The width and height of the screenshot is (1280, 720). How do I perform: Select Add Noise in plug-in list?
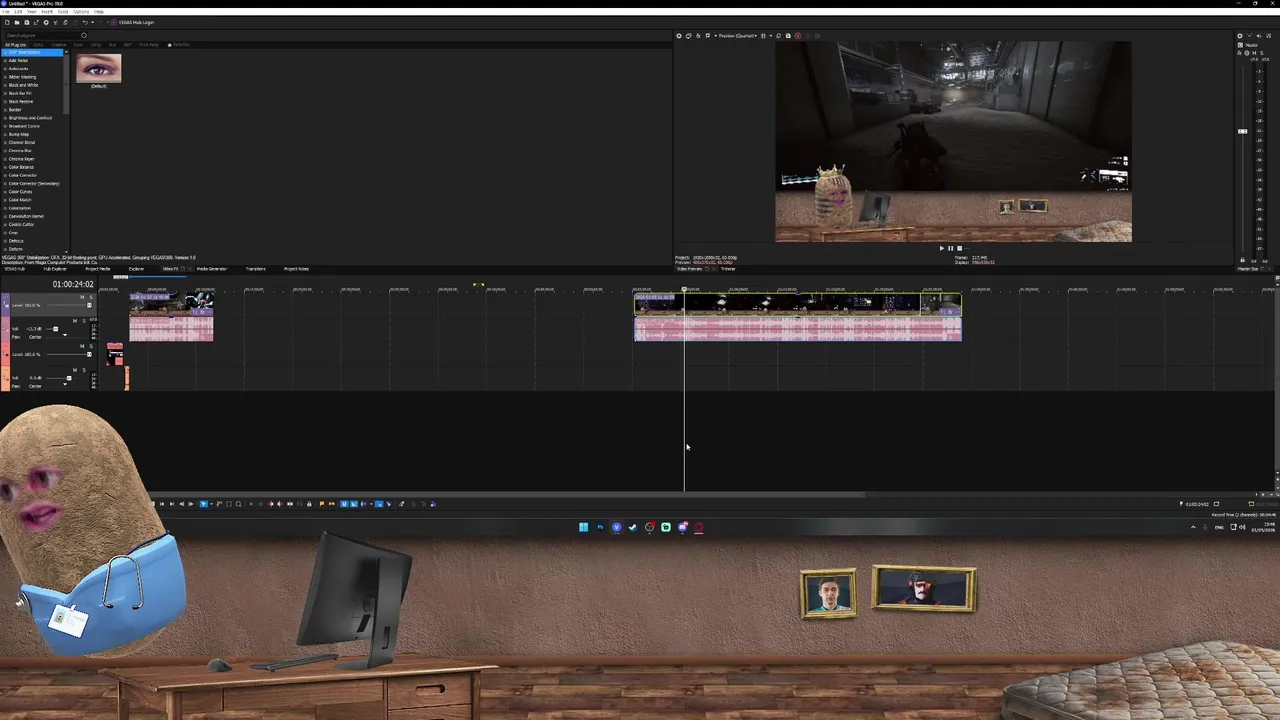pos(18,60)
